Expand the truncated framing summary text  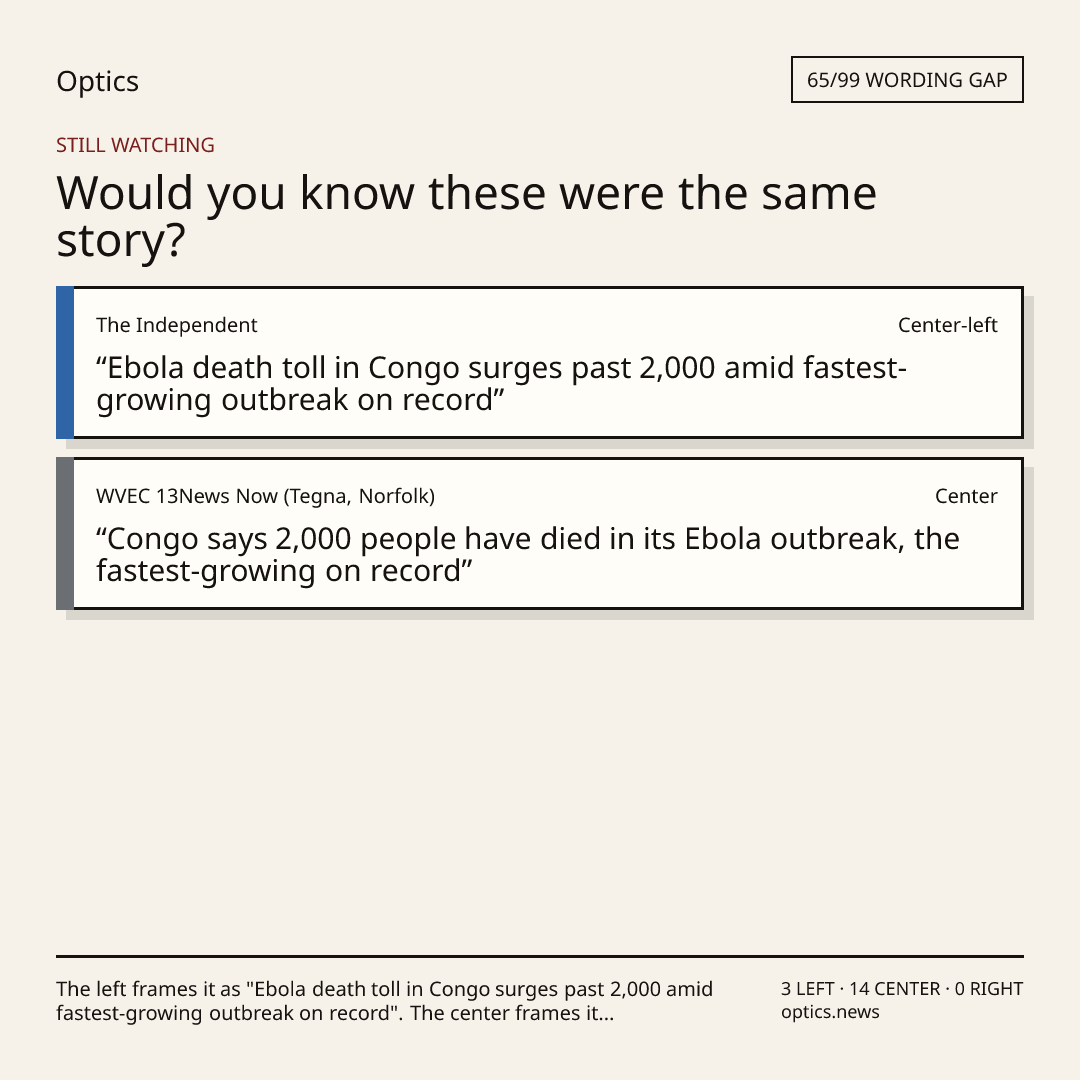[x=384, y=1001]
